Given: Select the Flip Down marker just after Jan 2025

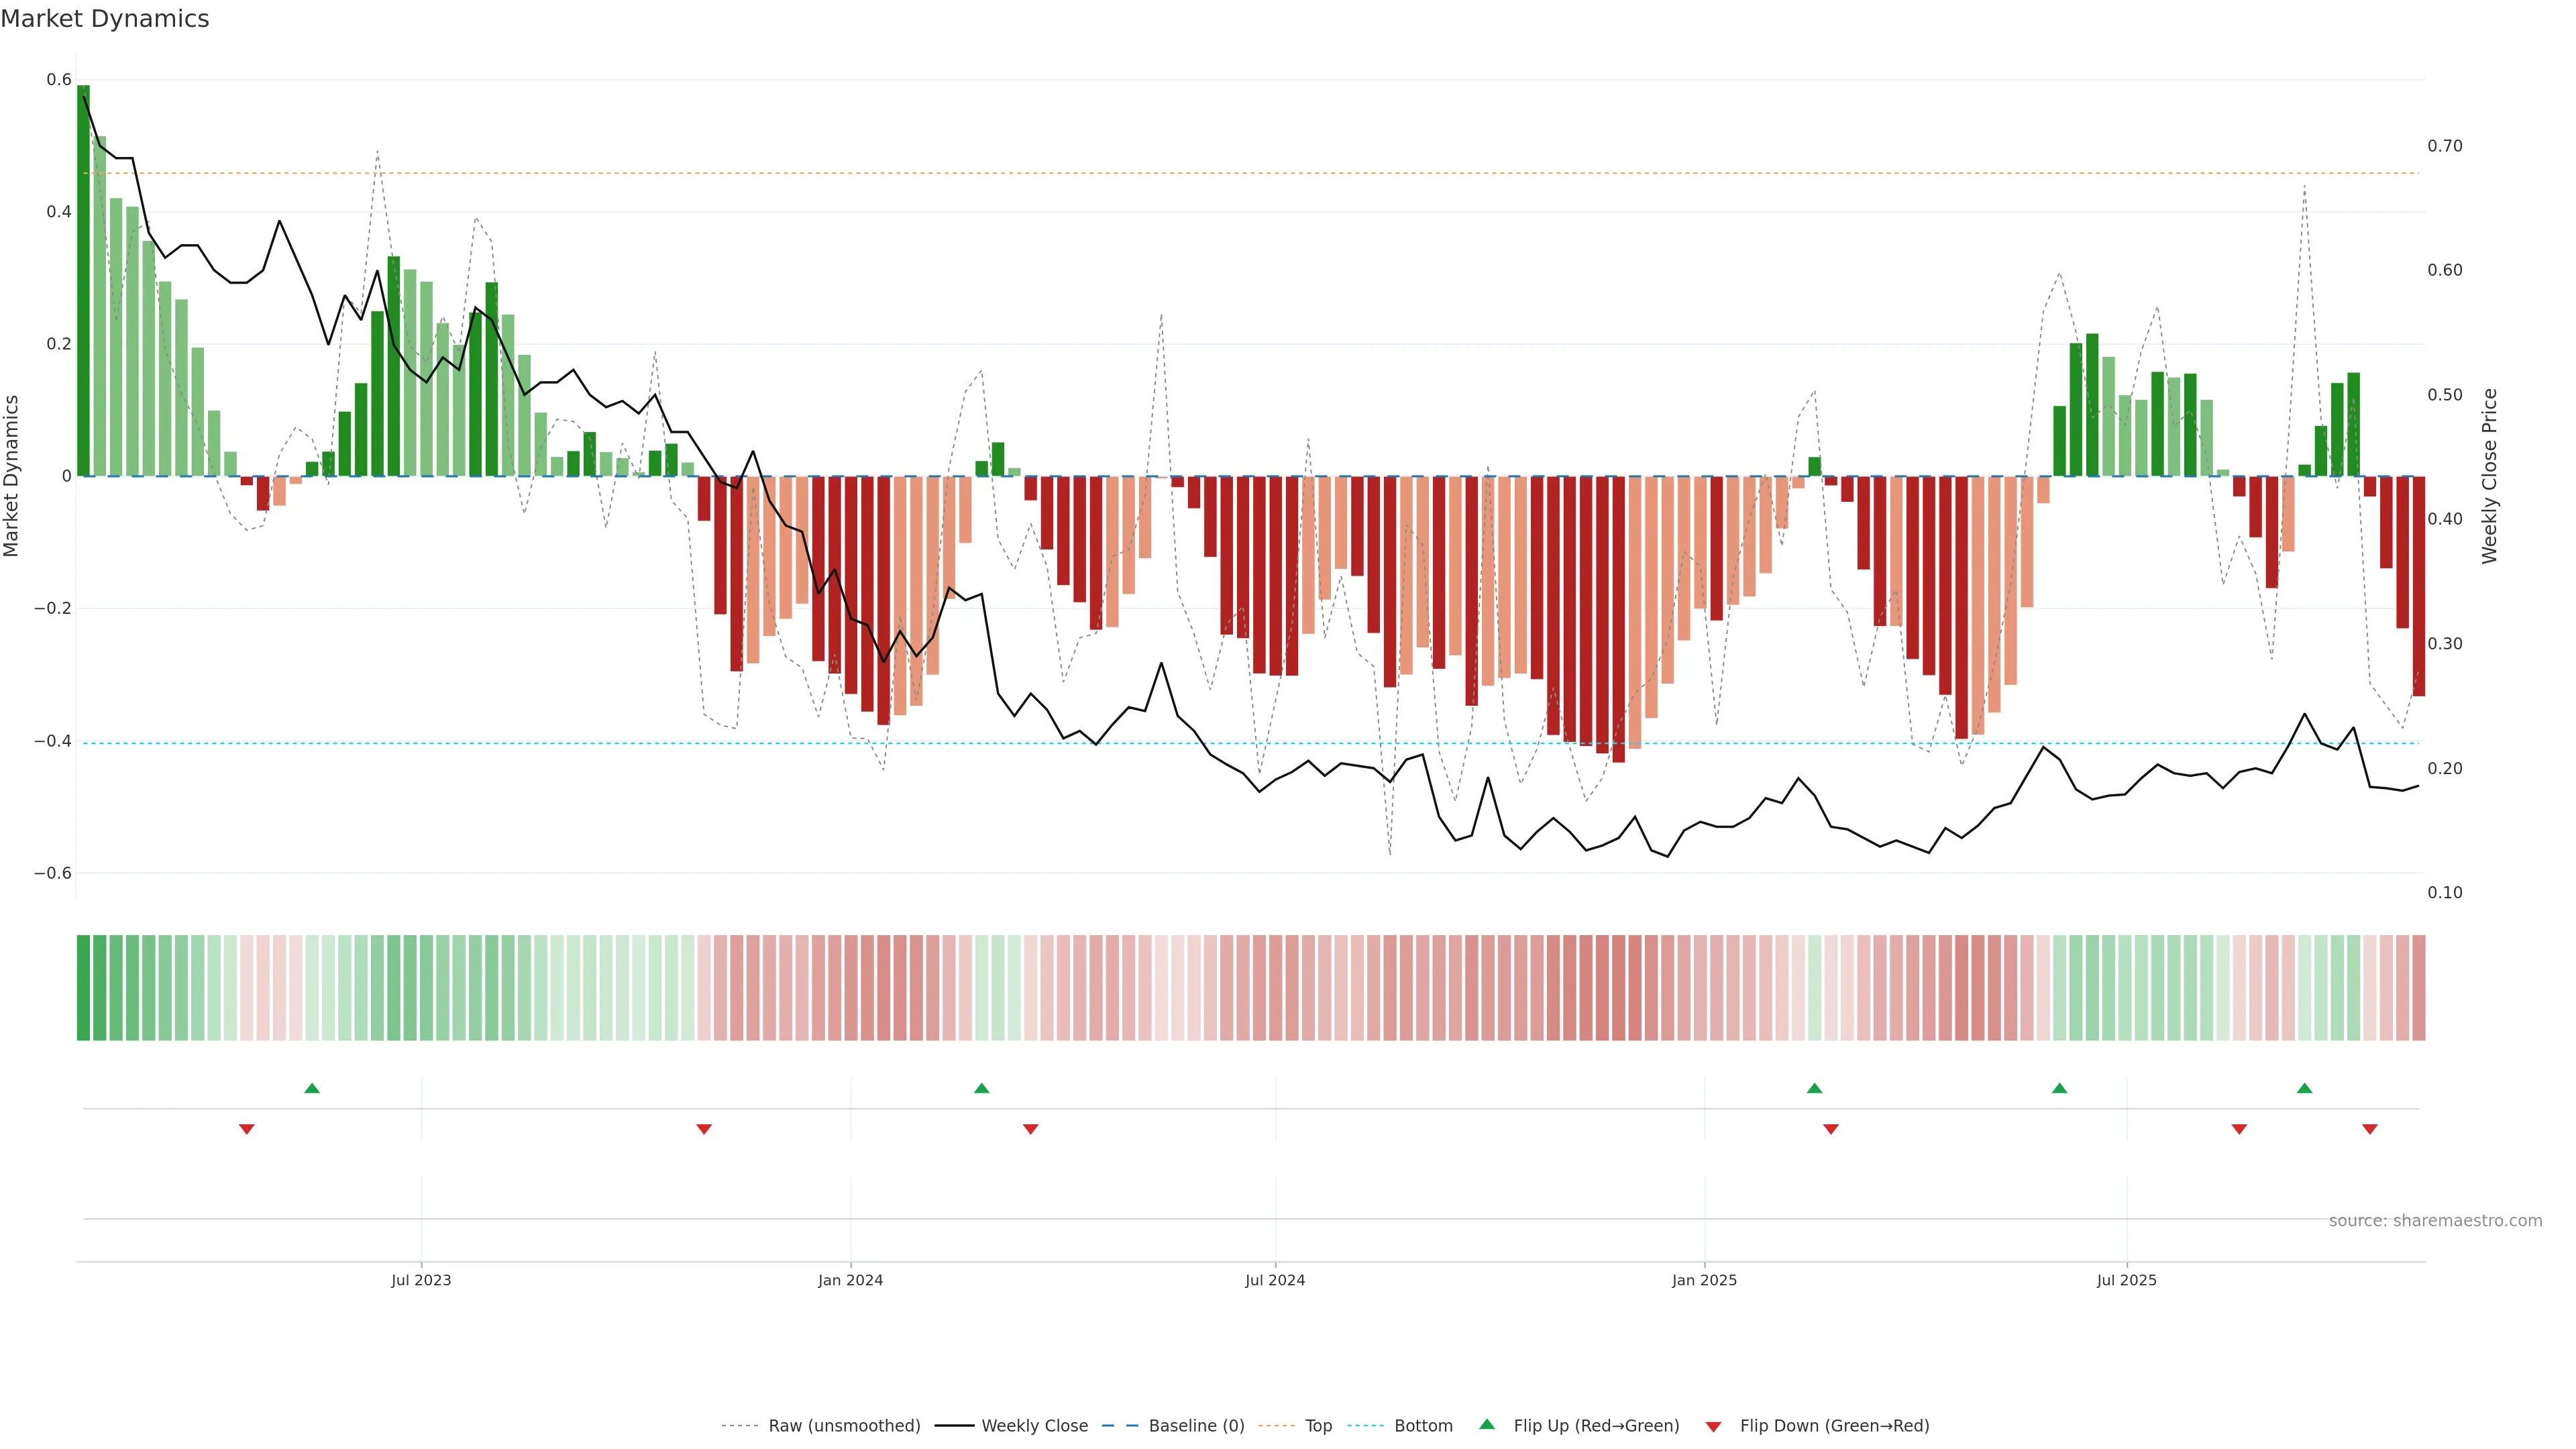Looking at the screenshot, I should click(x=1831, y=1129).
